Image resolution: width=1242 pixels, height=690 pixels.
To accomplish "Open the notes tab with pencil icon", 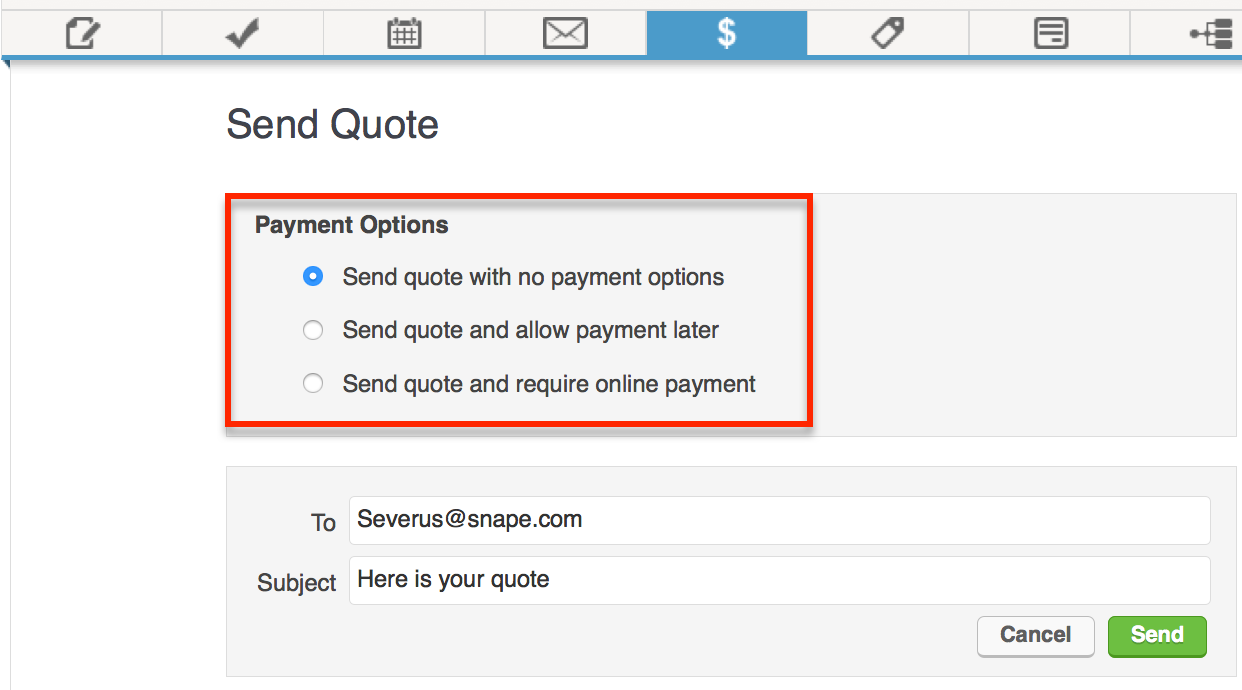I will click(82, 34).
